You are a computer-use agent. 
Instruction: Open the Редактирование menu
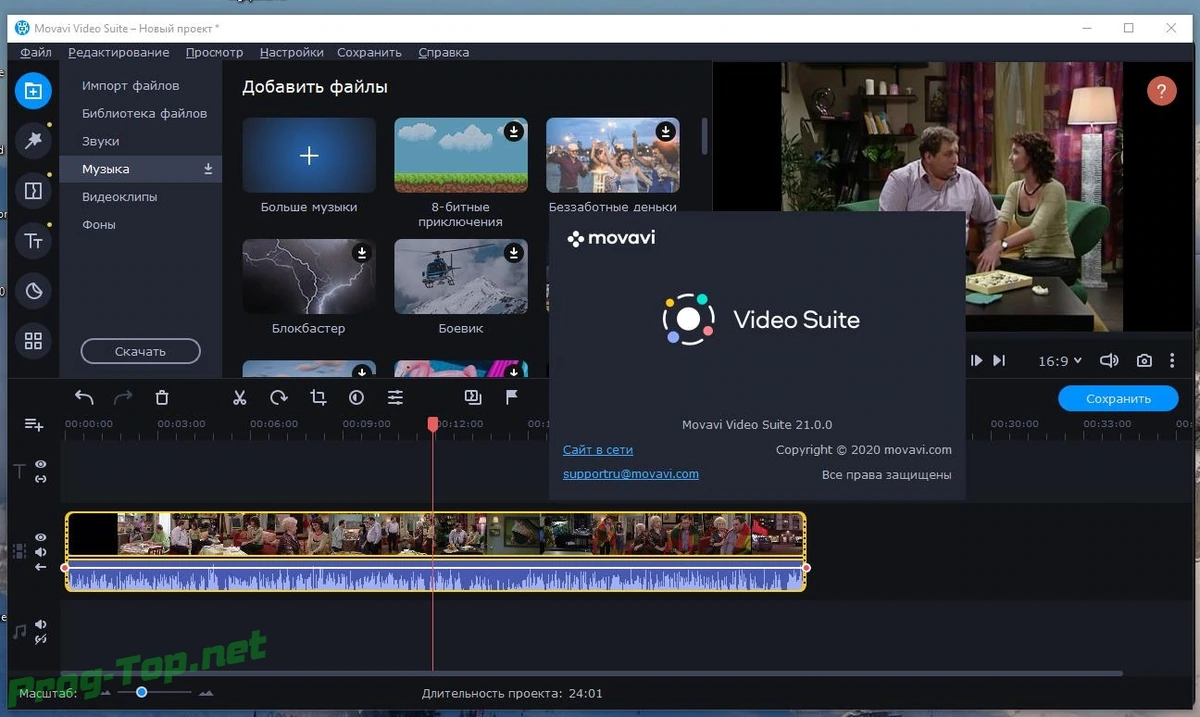click(119, 52)
